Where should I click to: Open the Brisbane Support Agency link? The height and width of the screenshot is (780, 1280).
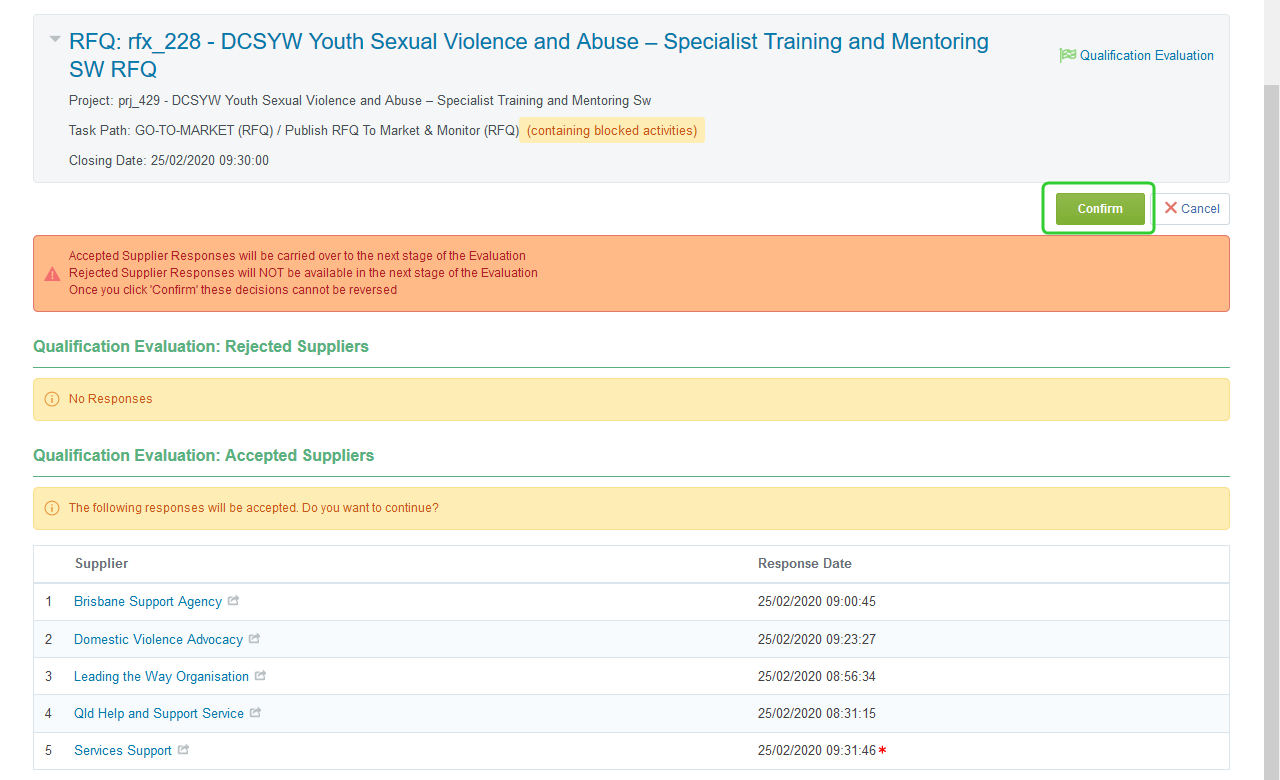[147, 602]
